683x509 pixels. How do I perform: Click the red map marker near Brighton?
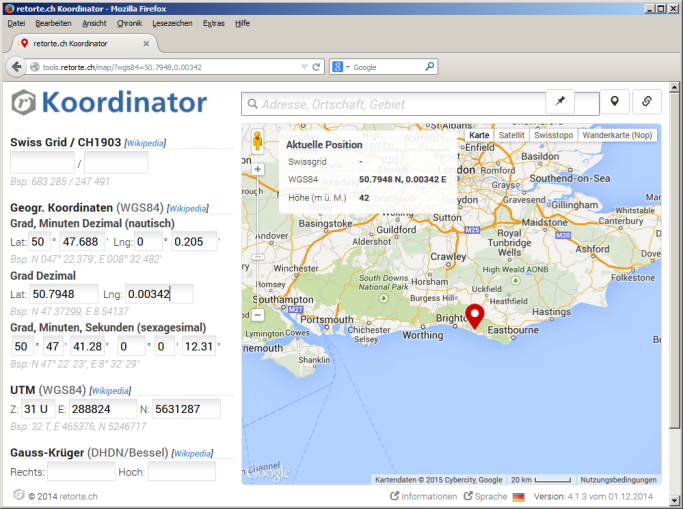tap(474, 317)
